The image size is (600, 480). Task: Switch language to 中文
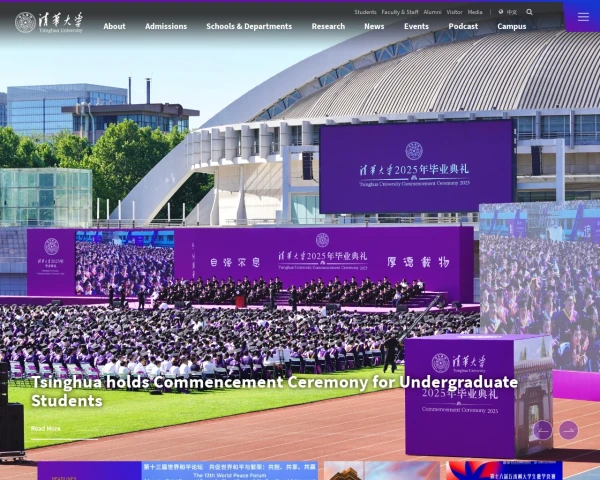click(512, 12)
